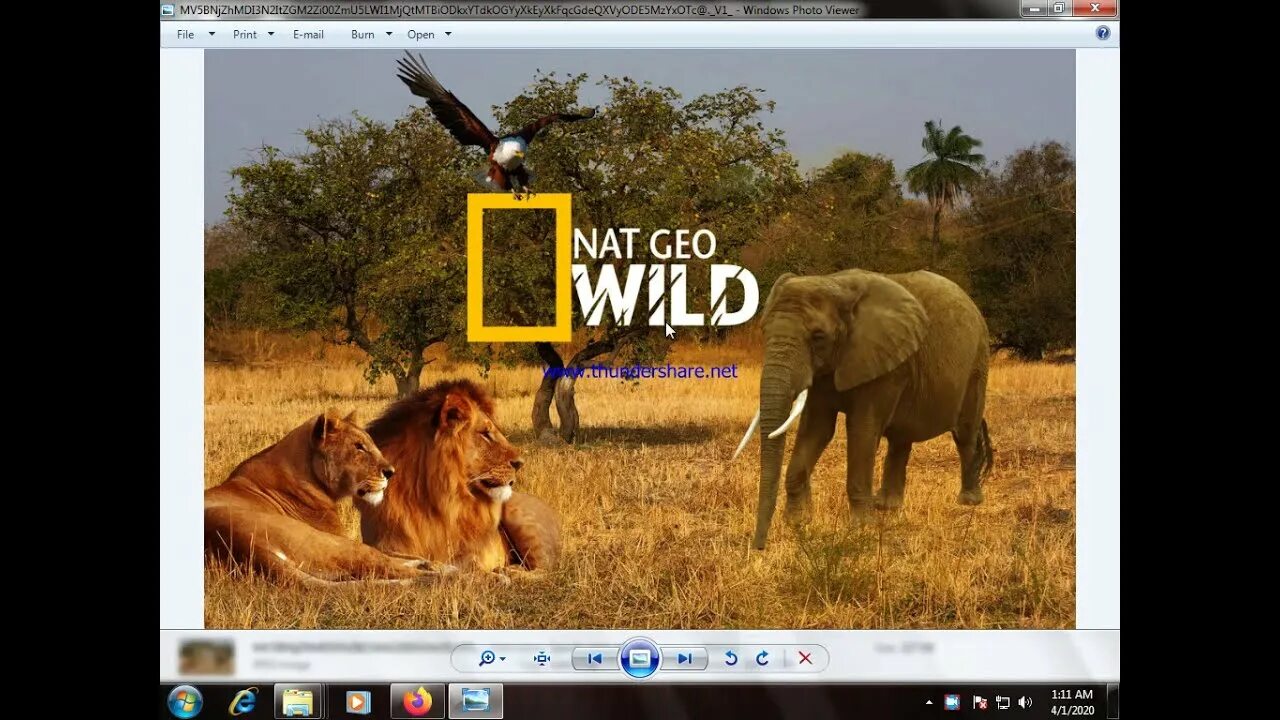Open the Print menu
Screen dimensions: 1280x720
click(245, 34)
